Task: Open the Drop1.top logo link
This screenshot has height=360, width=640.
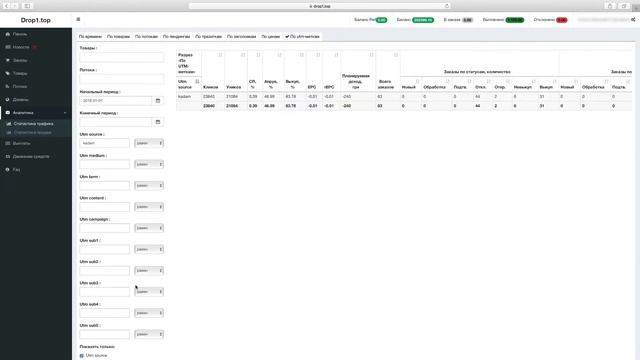Action: 36,20
